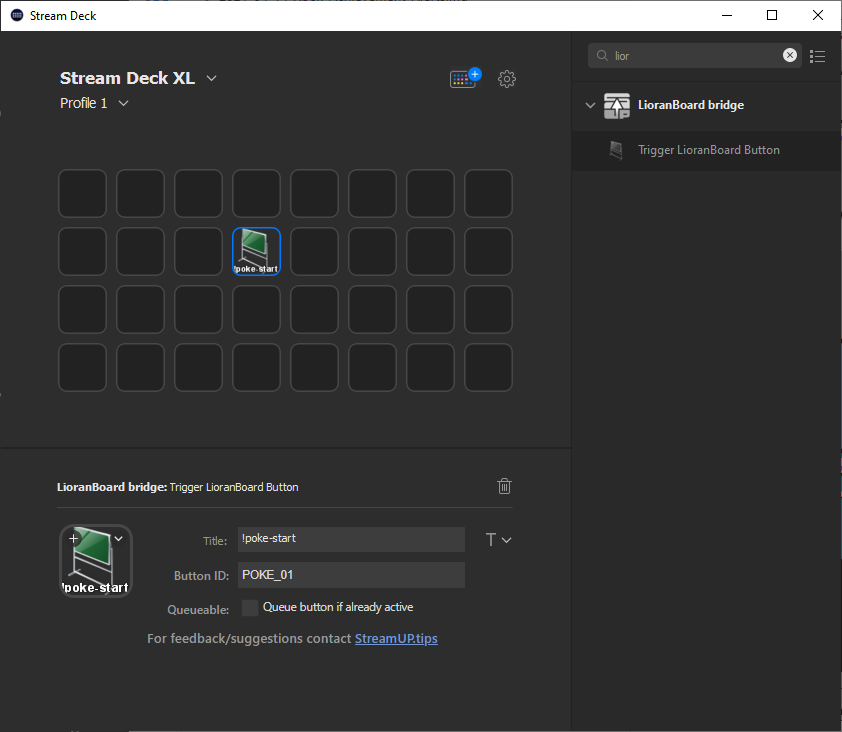
Task: Click the Title input field
Action: tap(351, 539)
